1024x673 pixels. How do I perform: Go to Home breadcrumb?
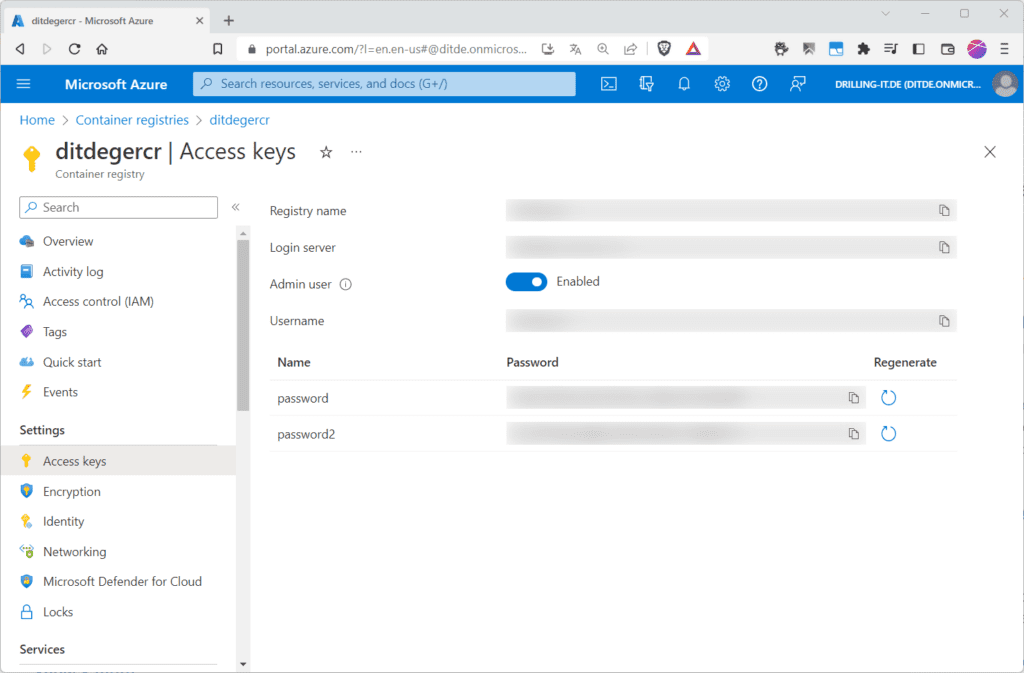coord(37,120)
